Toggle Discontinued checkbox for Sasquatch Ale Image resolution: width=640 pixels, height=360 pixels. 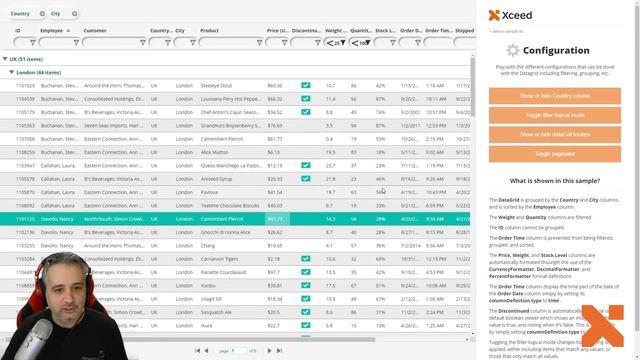[306, 312]
